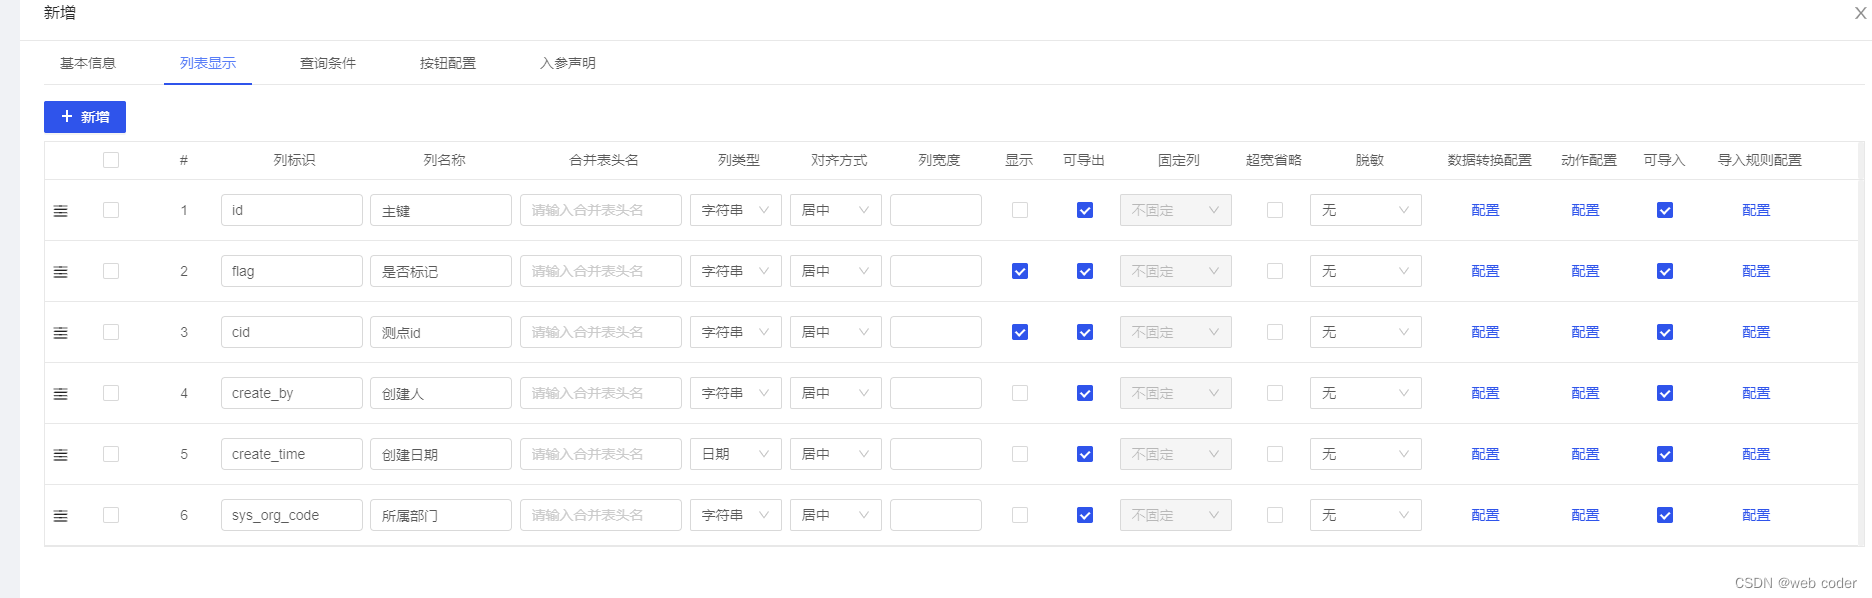The height and width of the screenshot is (598, 1872).
Task: Uncheck 显示 for the flag row
Action: point(1020,271)
